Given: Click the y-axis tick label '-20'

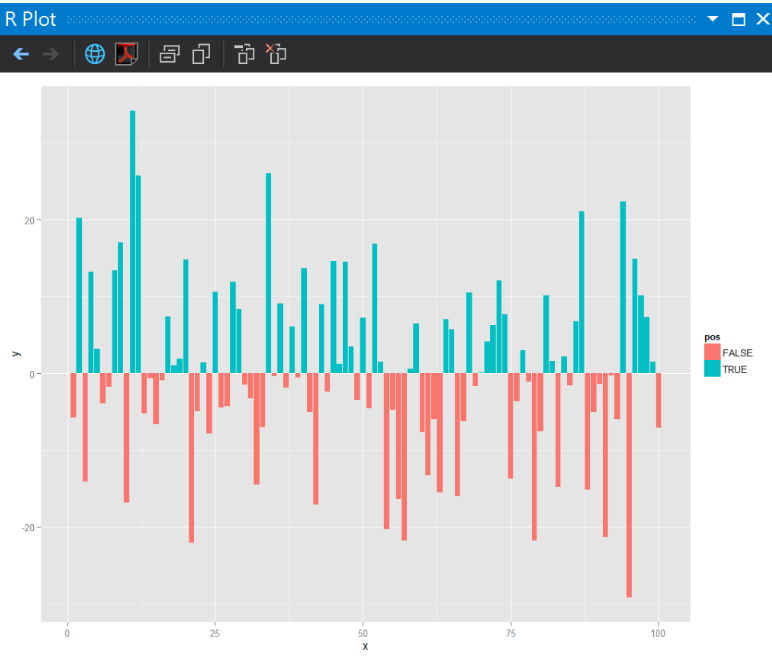Looking at the screenshot, I should 28,528.
